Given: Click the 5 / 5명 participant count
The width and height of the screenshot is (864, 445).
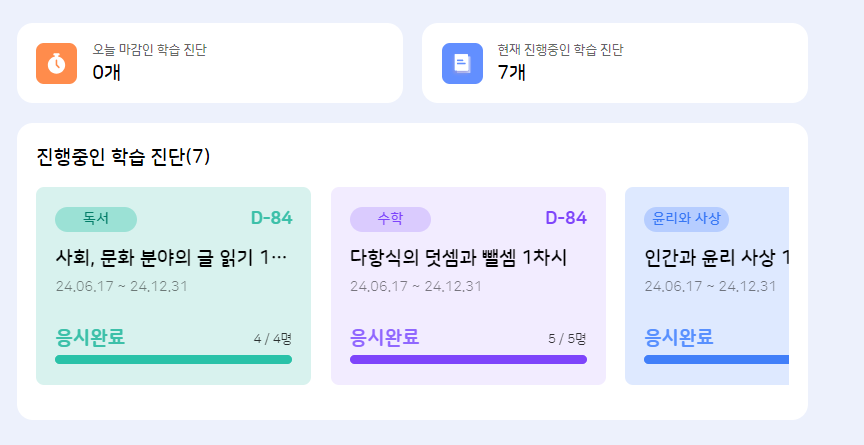Looking at the screenshot, I should (x=567, y=339).
